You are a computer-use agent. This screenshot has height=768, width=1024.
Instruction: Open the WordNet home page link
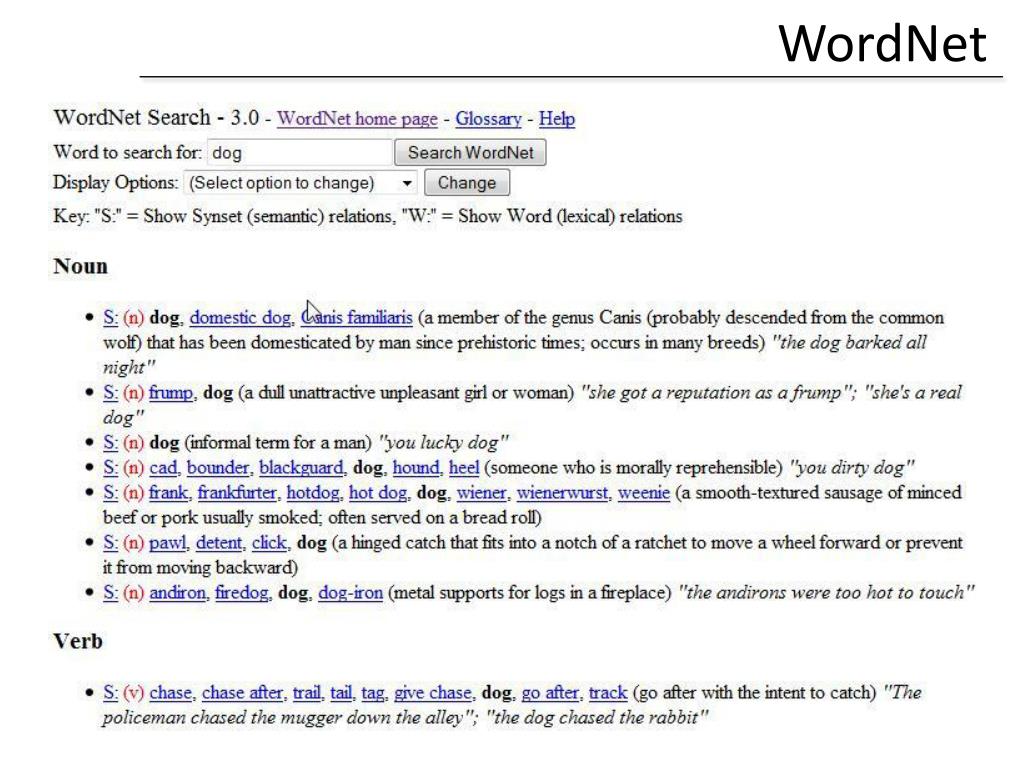[x=357, y=119]
